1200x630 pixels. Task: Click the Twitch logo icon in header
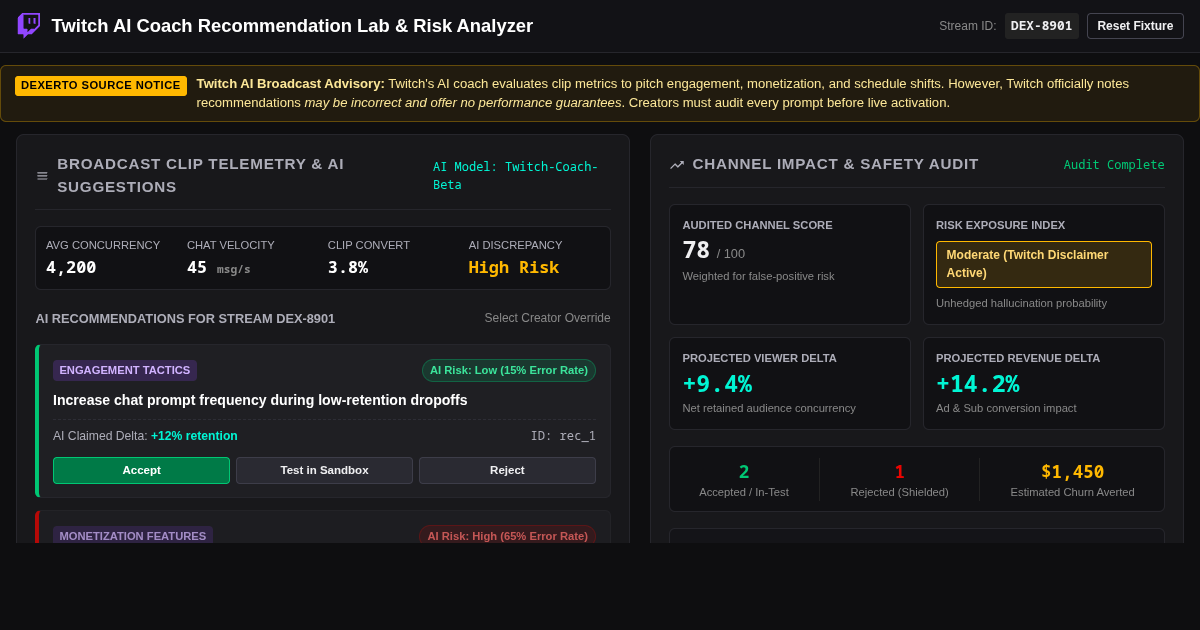click(29, 26)
